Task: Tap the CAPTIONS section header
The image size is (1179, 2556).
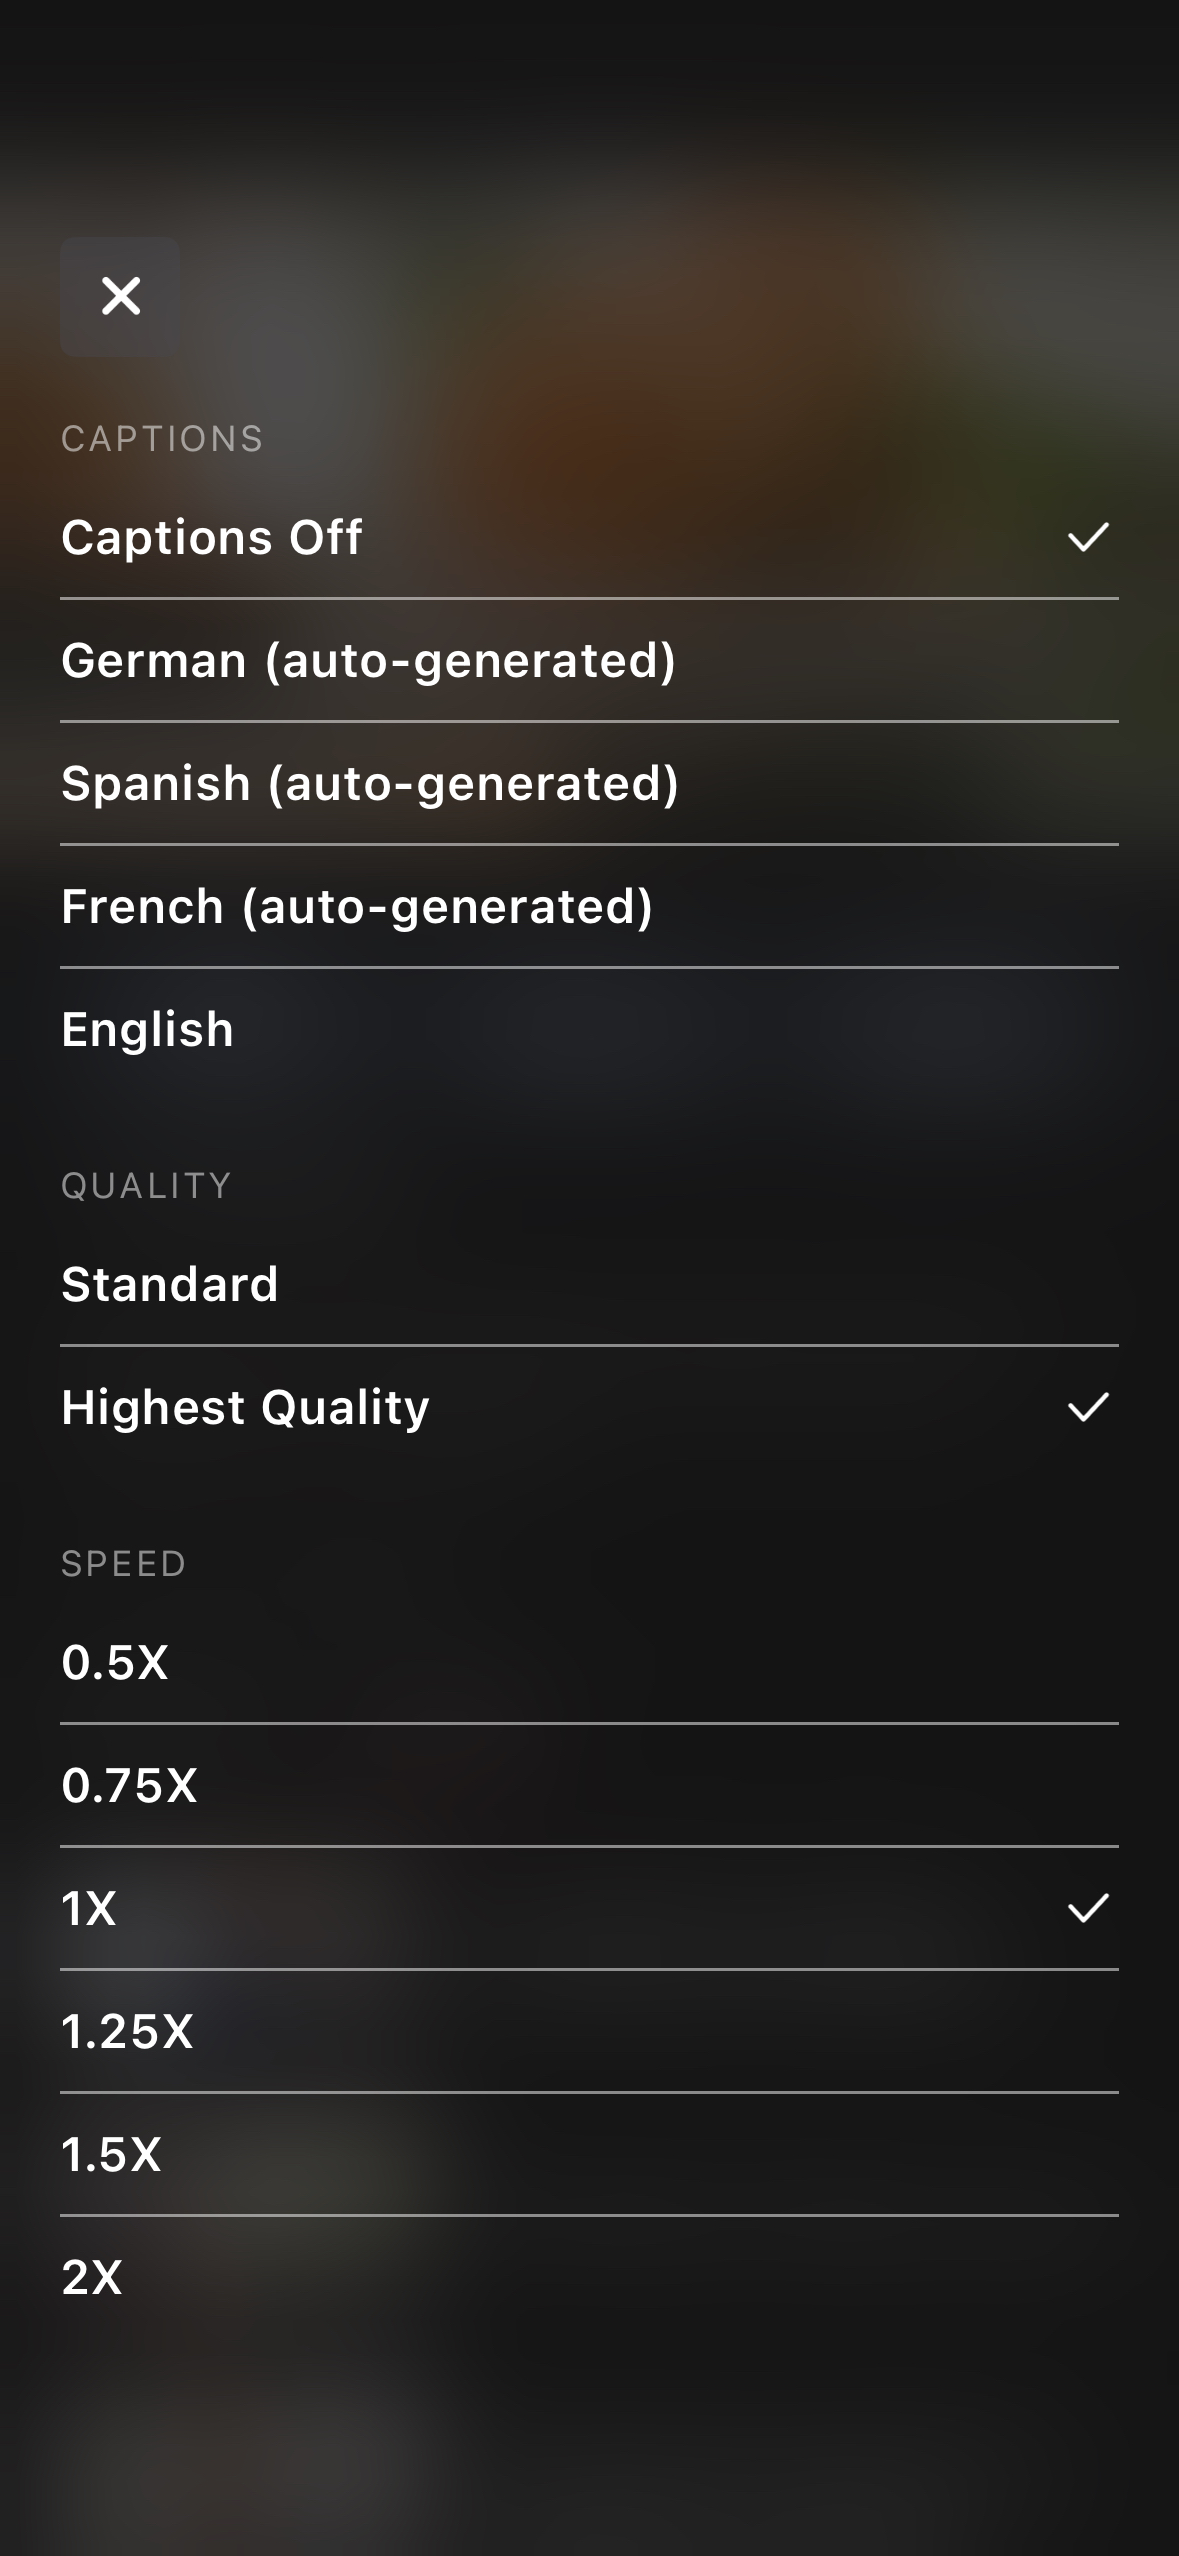Action: 162,439
